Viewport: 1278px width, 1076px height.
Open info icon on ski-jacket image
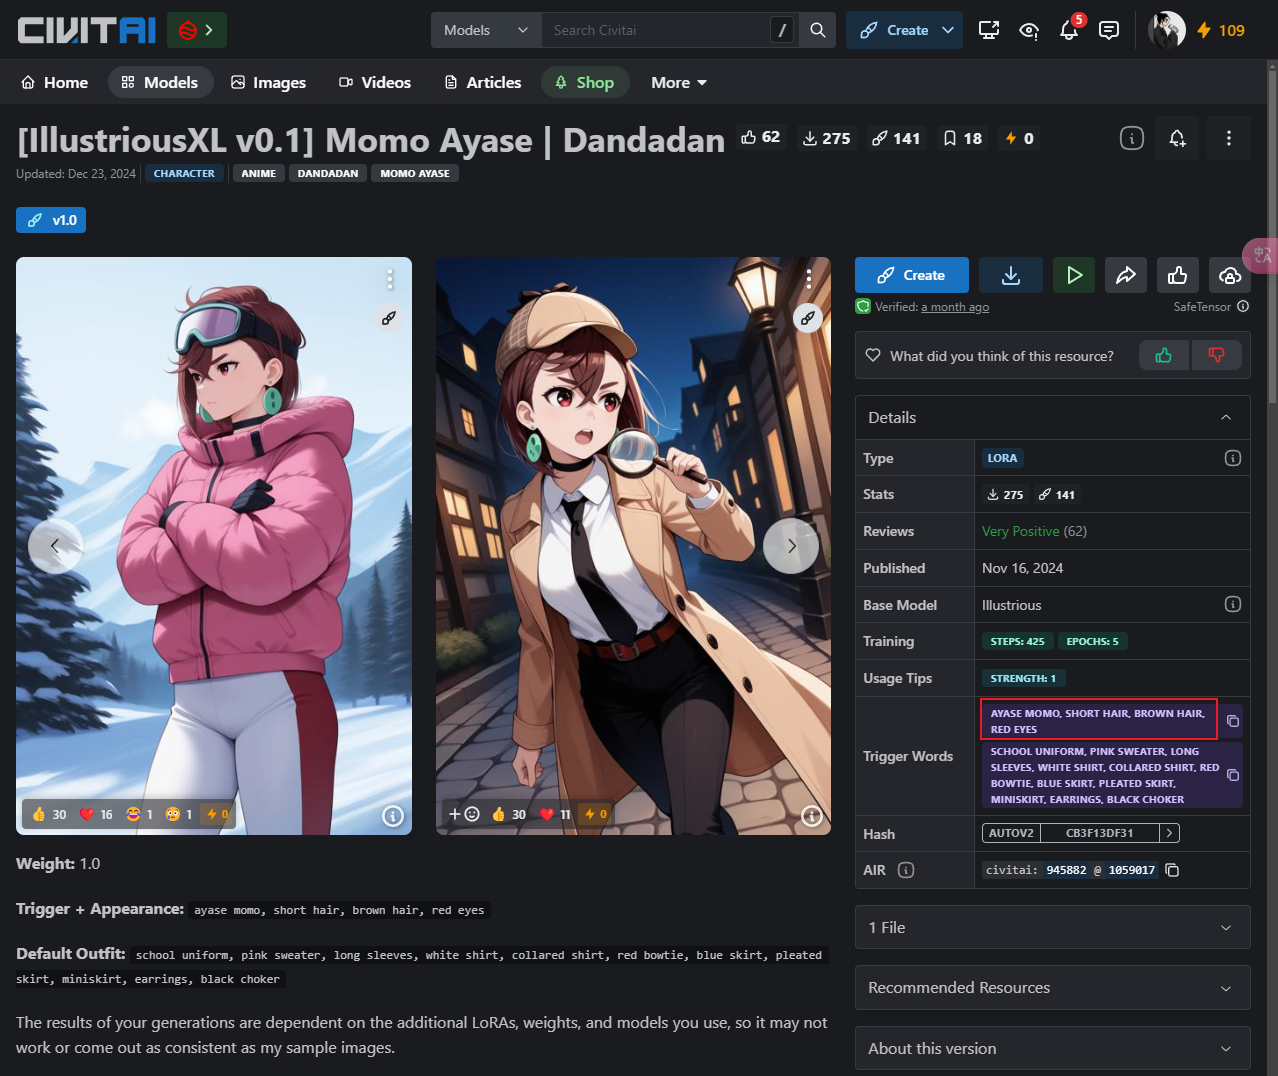pyautogui.click(x=393, y=816)
